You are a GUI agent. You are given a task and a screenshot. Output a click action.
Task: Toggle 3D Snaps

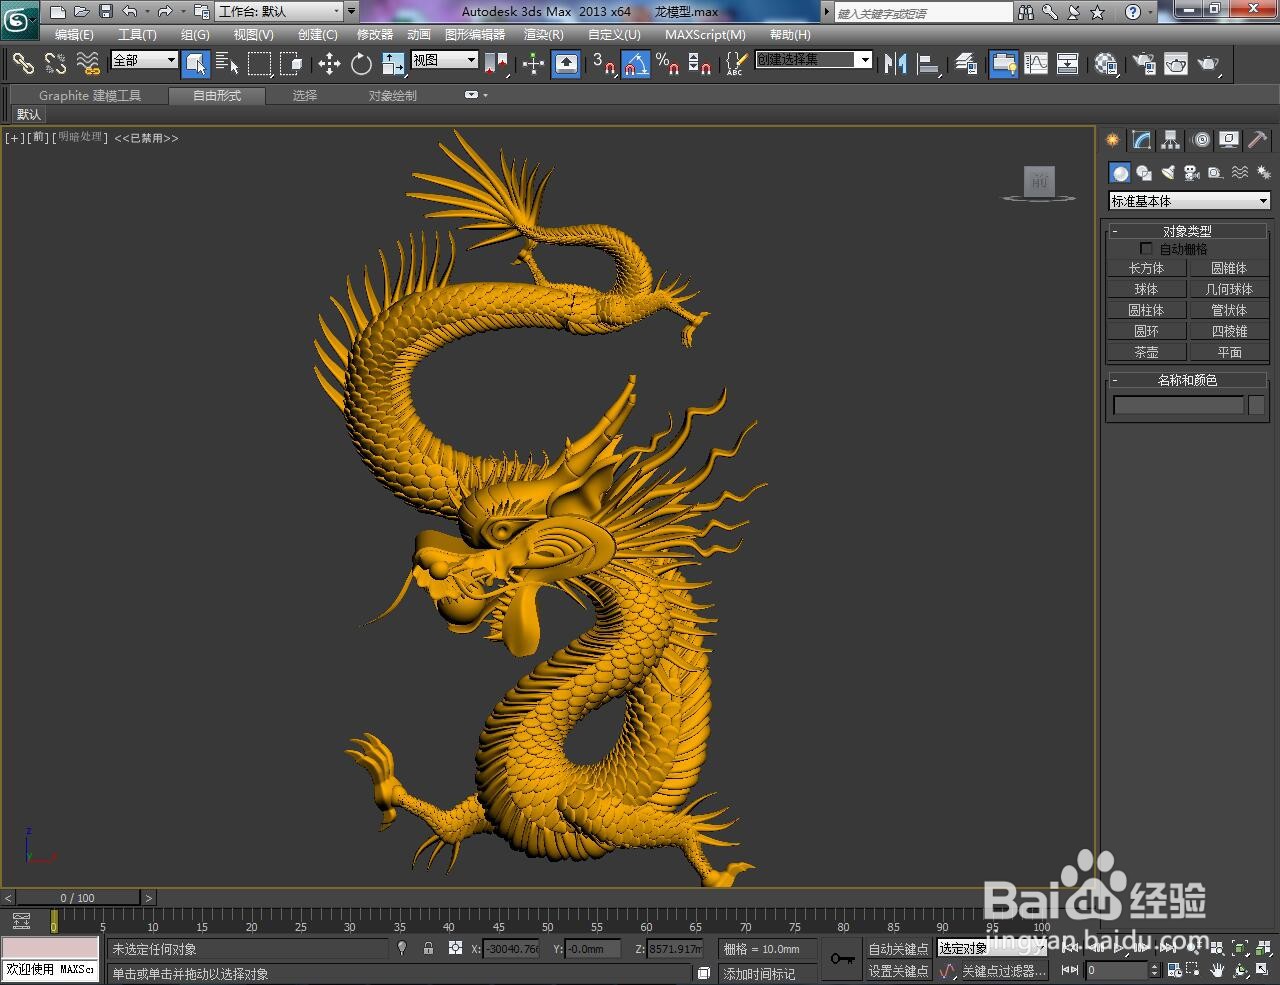click(604, 64)
